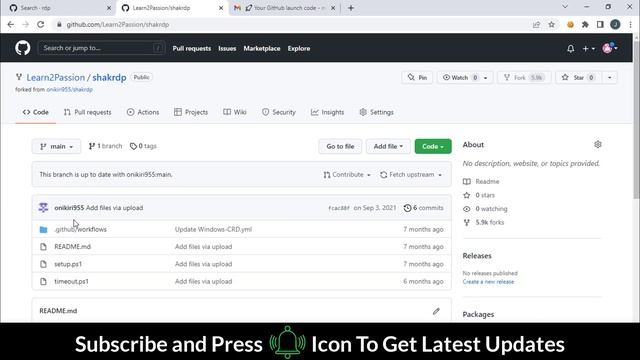Click the browser forward arrow
Screen dimensions: 640x360
[x=25, y=24]
